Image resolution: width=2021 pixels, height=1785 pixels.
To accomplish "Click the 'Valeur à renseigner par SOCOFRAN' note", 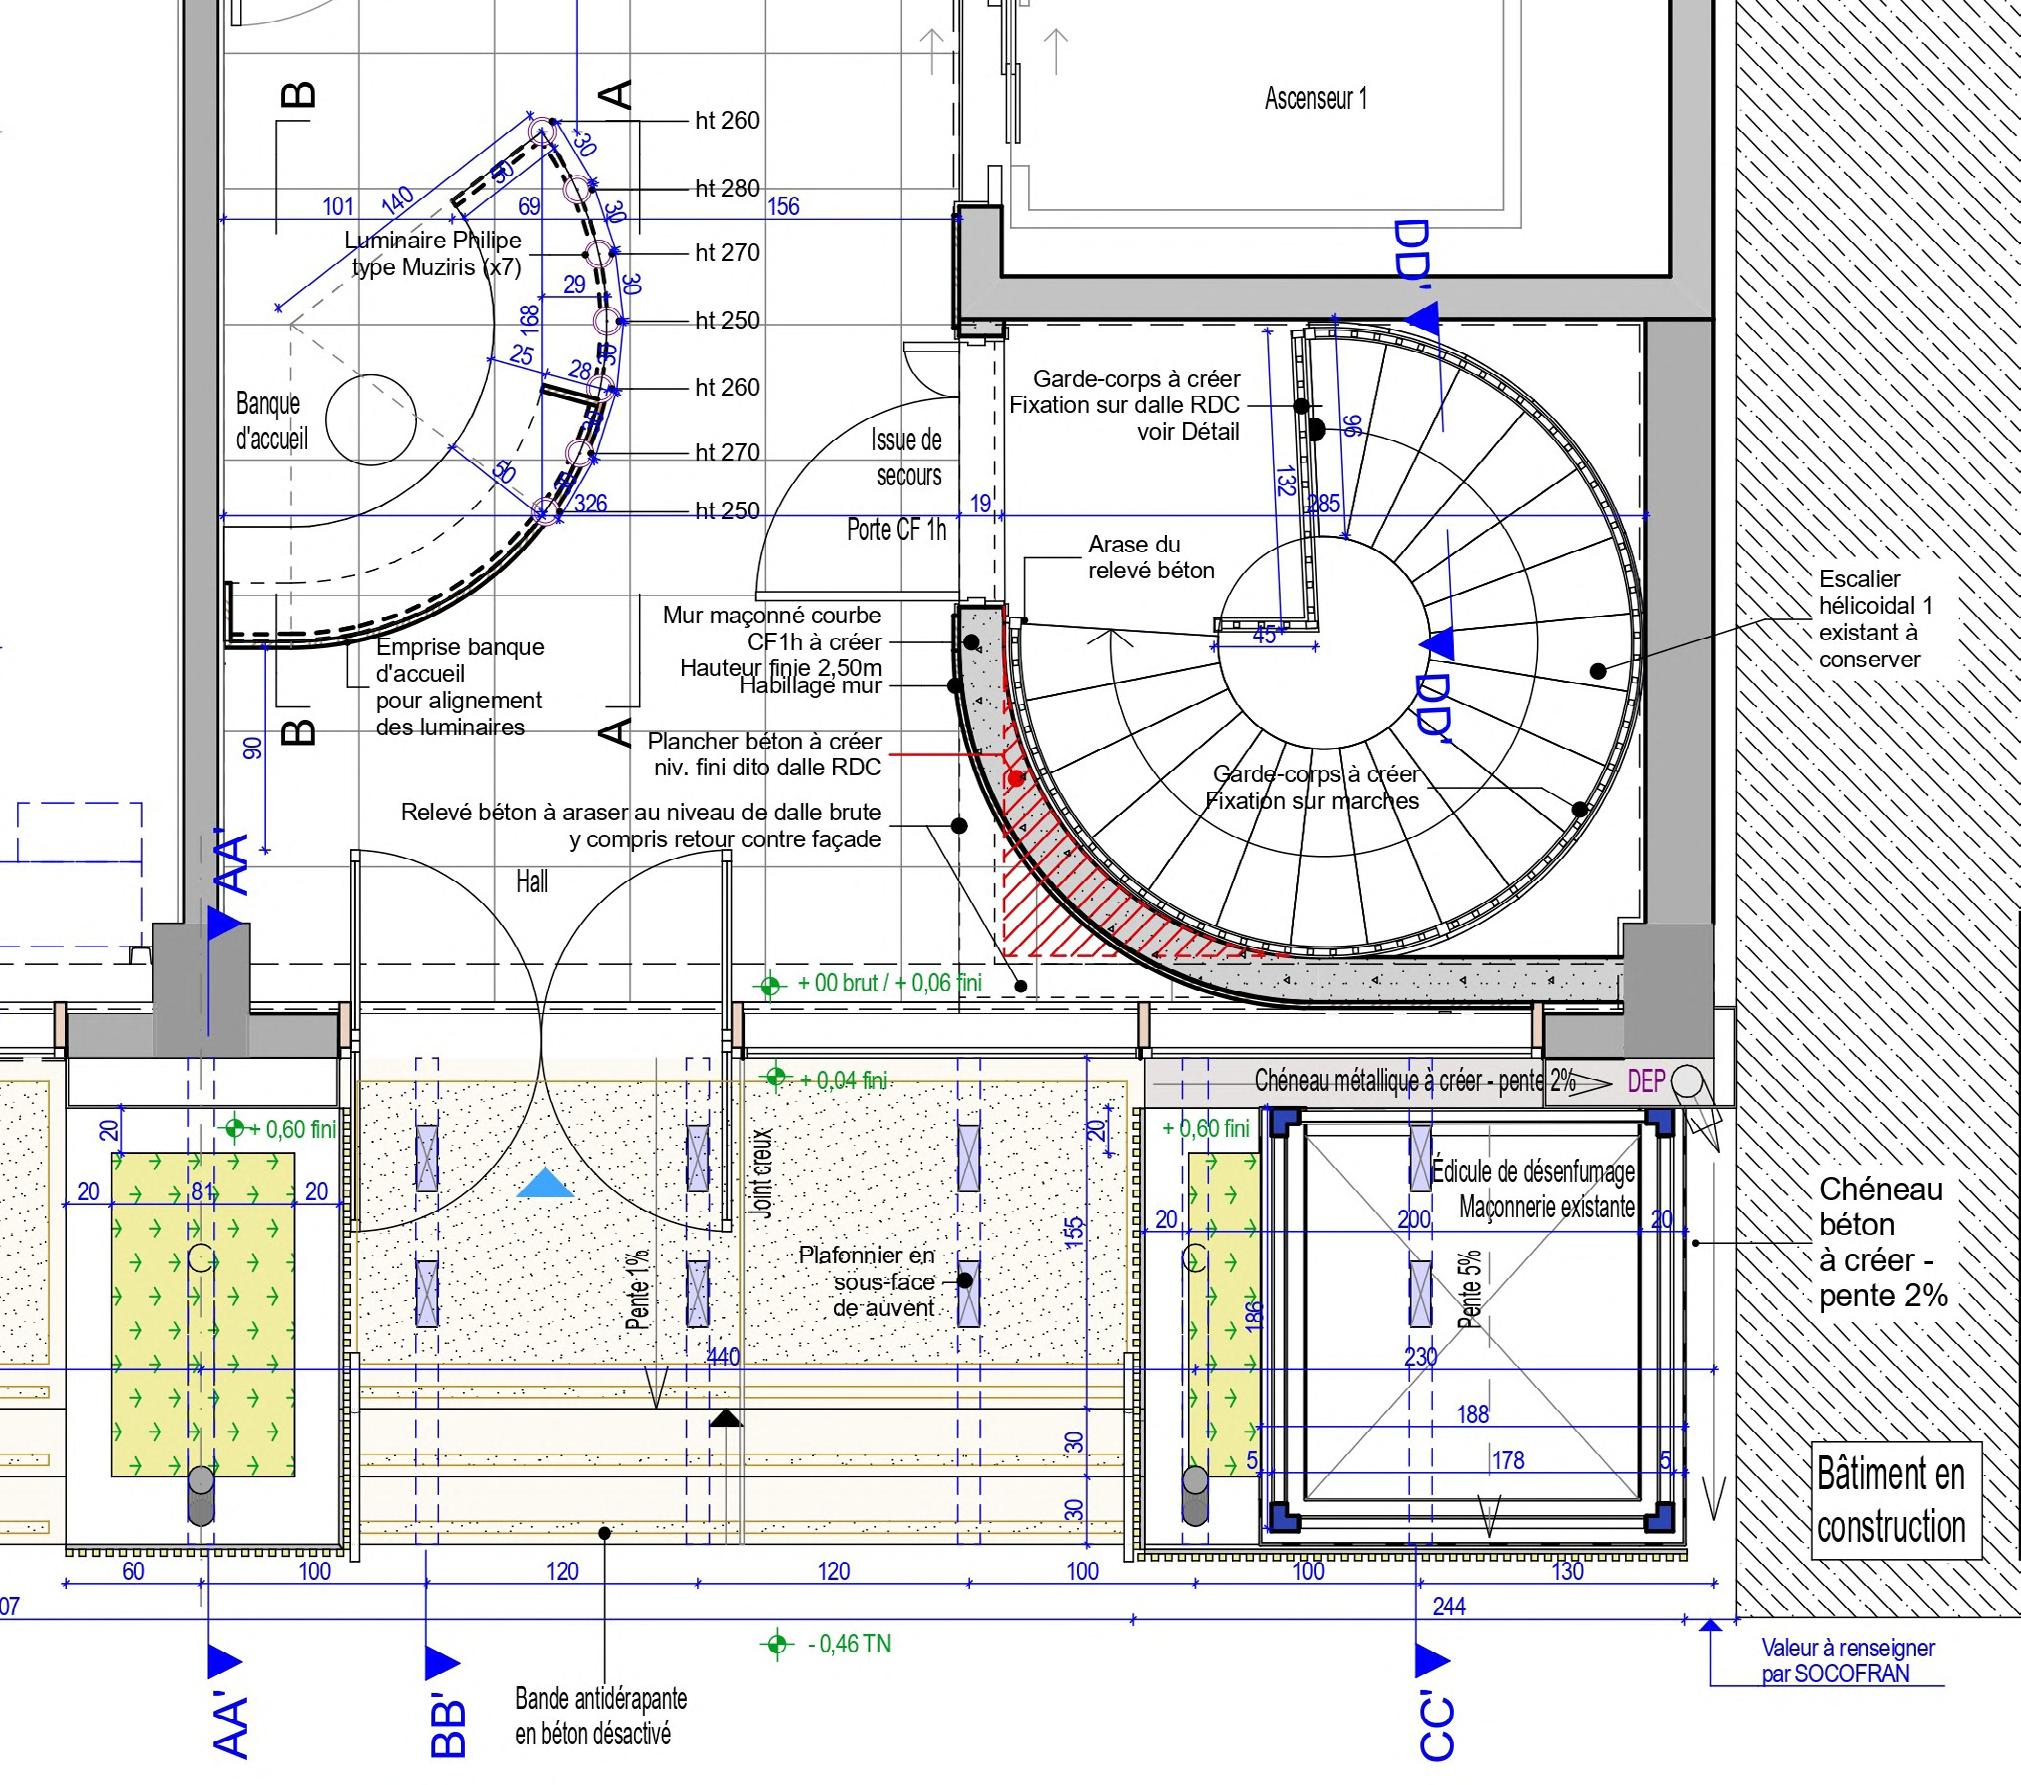I will click(1847, 1661).
